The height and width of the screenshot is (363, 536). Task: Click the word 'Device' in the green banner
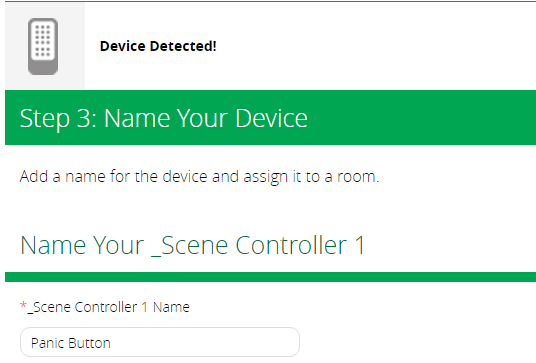271,118
